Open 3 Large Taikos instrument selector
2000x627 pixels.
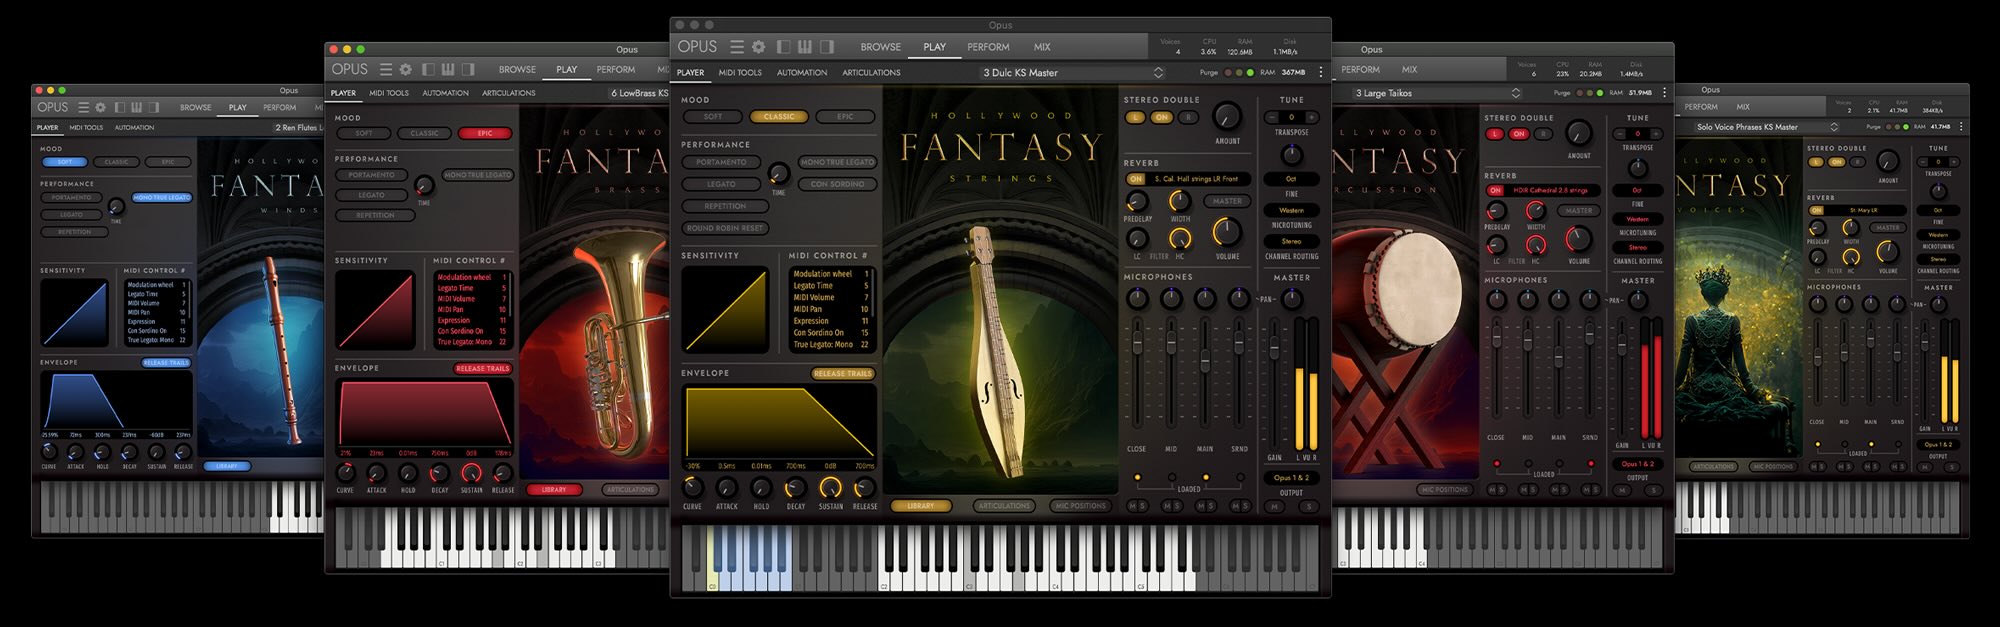pos(1435,93)
